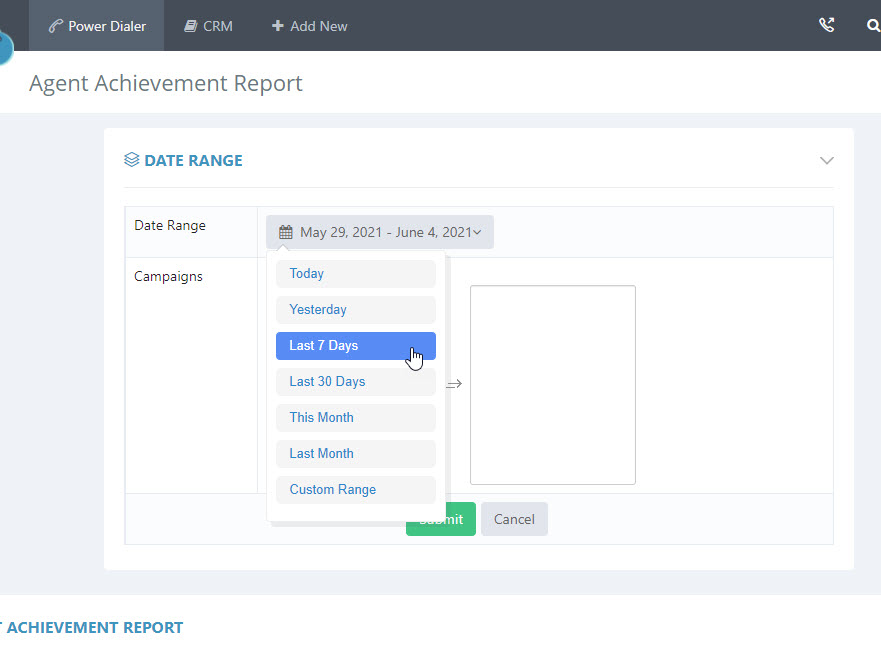Click the layers icon beside DATE RANGE

pyautogui.click(x=131, y=160)
